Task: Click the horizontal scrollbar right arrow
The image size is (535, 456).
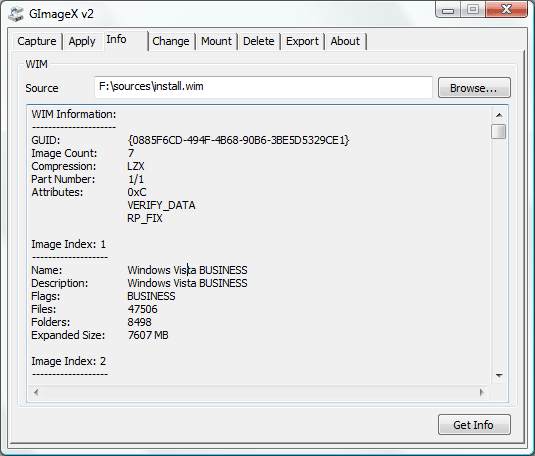Action: [482, 392]
